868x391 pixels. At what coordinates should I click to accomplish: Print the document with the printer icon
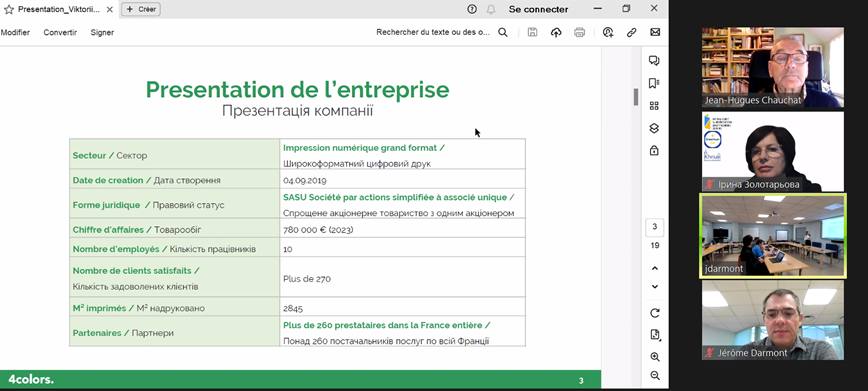point(580,32)
